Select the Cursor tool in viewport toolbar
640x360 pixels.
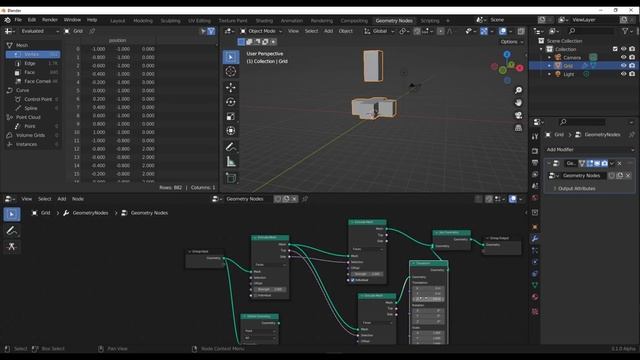pyautogui.click(x=231, y=72)
